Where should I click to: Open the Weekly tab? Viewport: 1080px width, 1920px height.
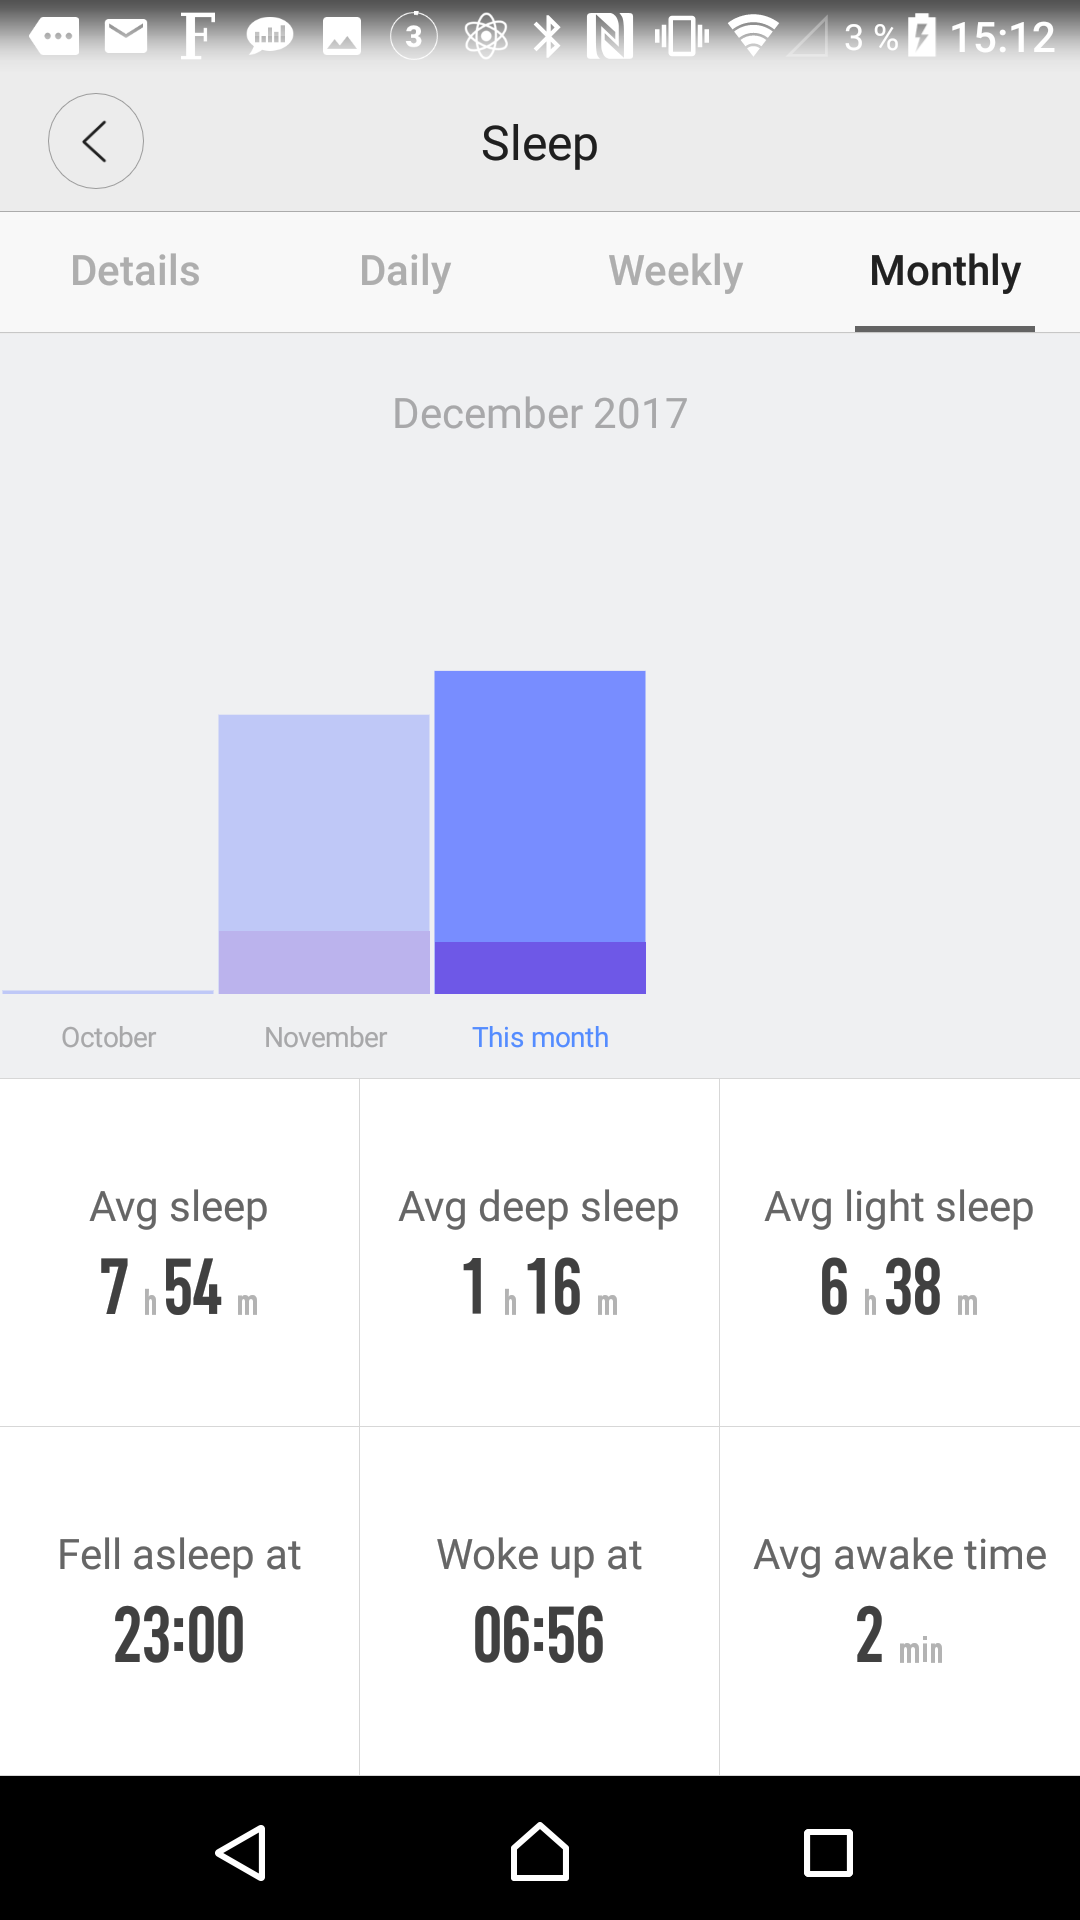coord(675,271)
